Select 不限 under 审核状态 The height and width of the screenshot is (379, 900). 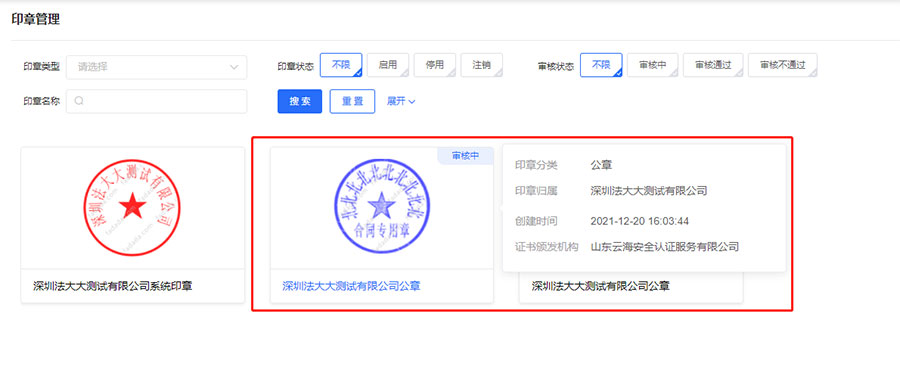coord(601,65)
